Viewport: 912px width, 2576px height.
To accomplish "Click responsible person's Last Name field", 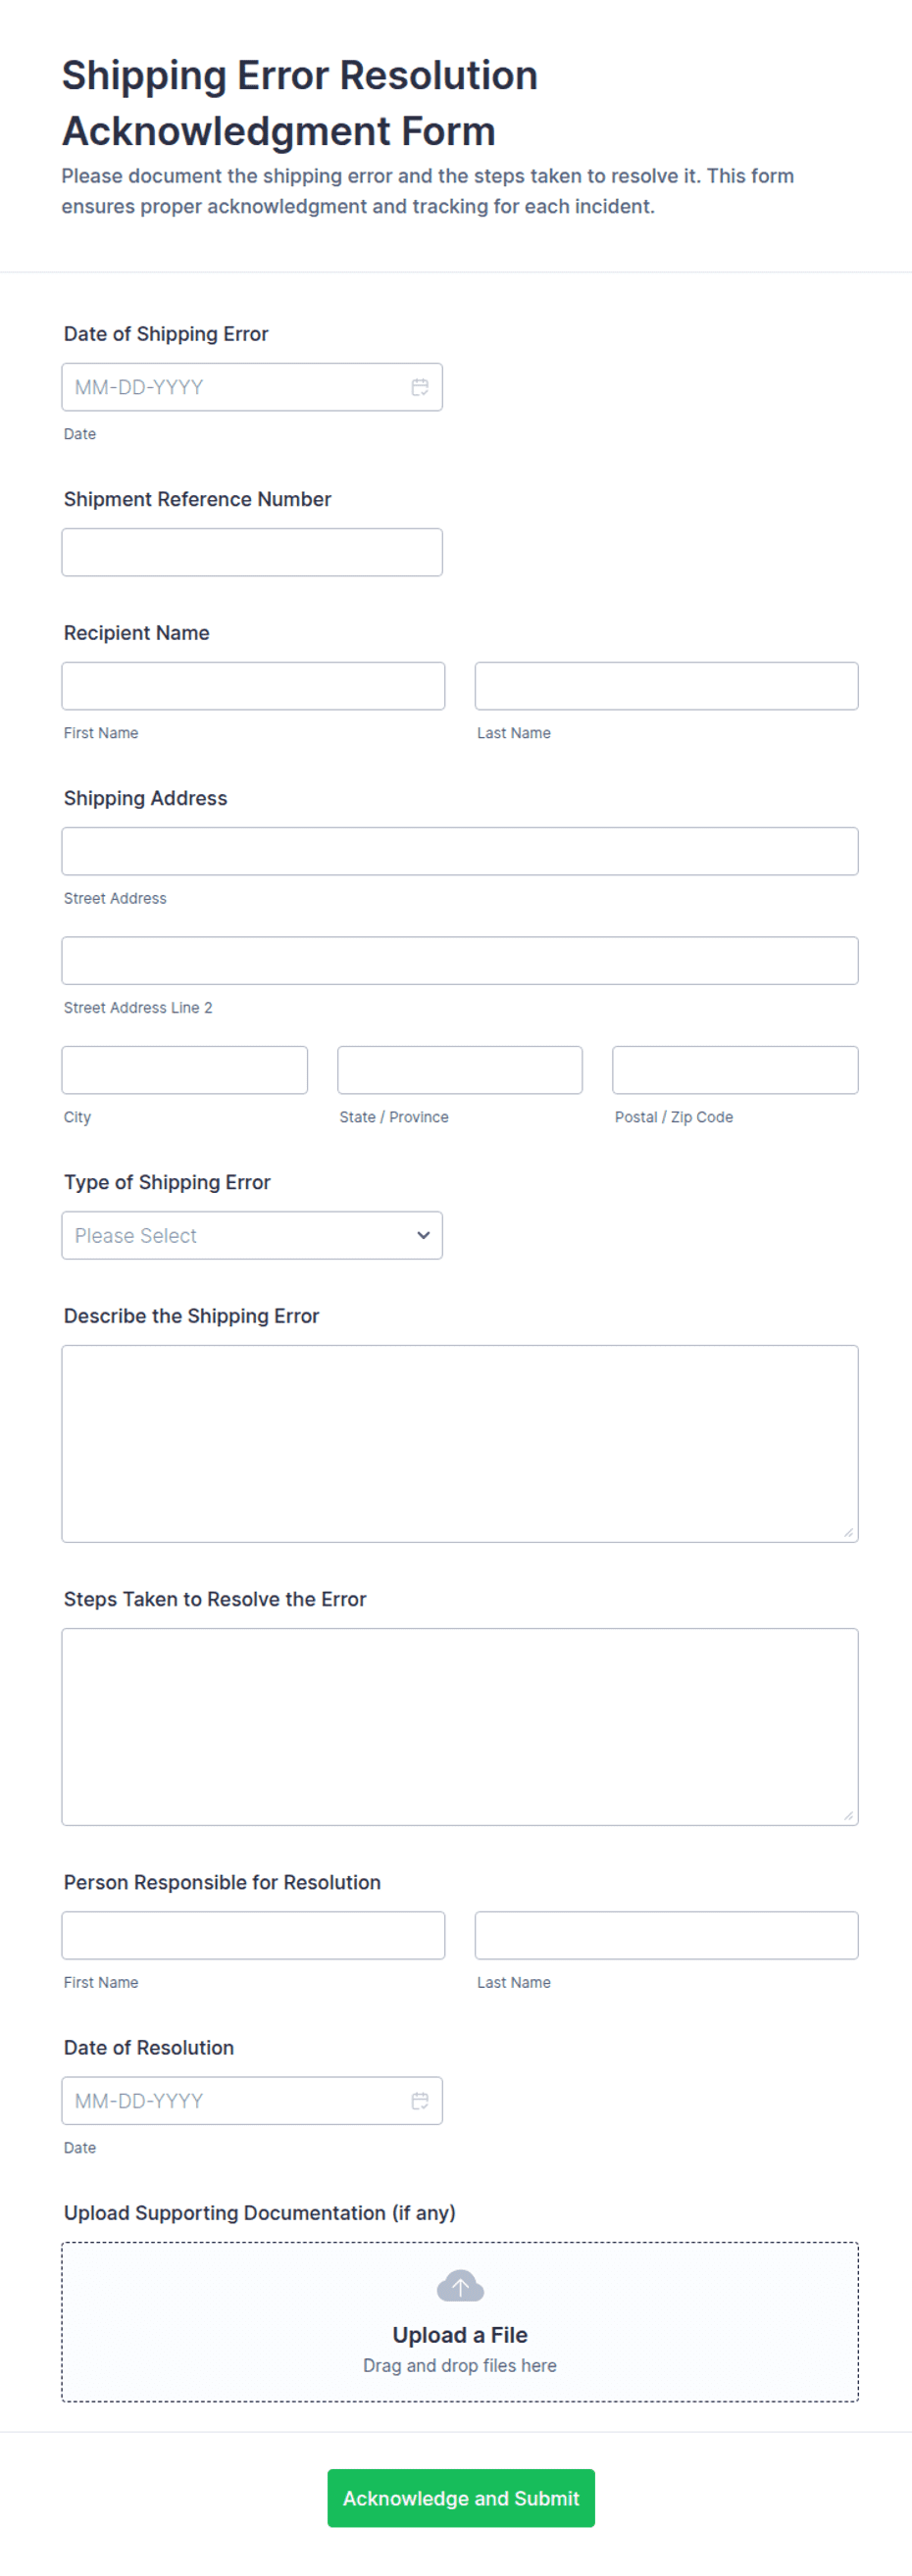I will coord(666,1935).
